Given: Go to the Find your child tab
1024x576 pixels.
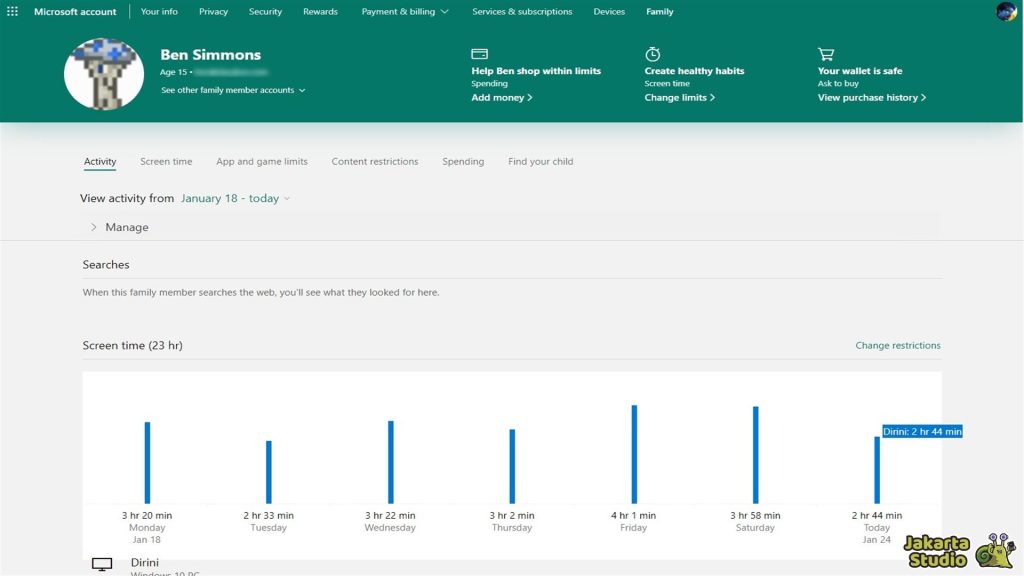Looking at the screenshot, I should 540,161.
